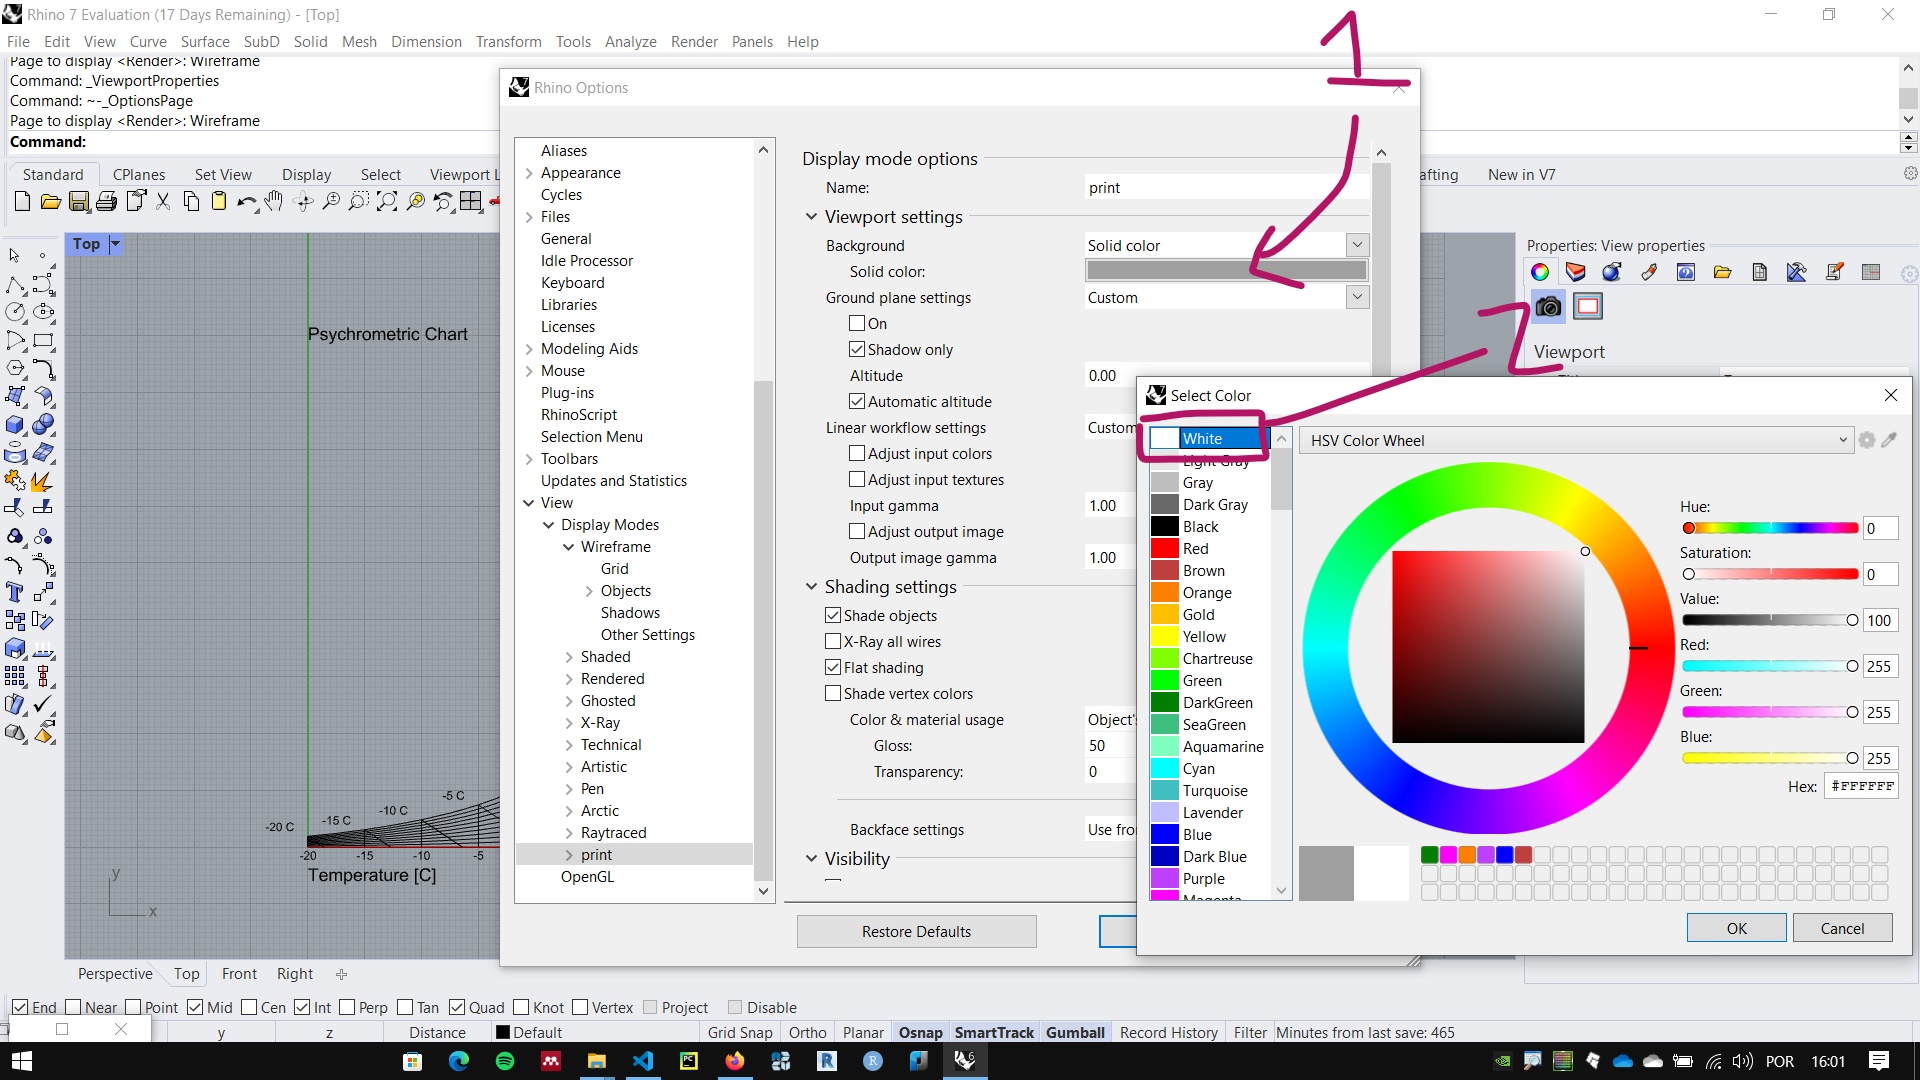Toggle the Flat shading checkbox
The image size is (1920, 1080).
pyautogui.click(x=833, y=667)
